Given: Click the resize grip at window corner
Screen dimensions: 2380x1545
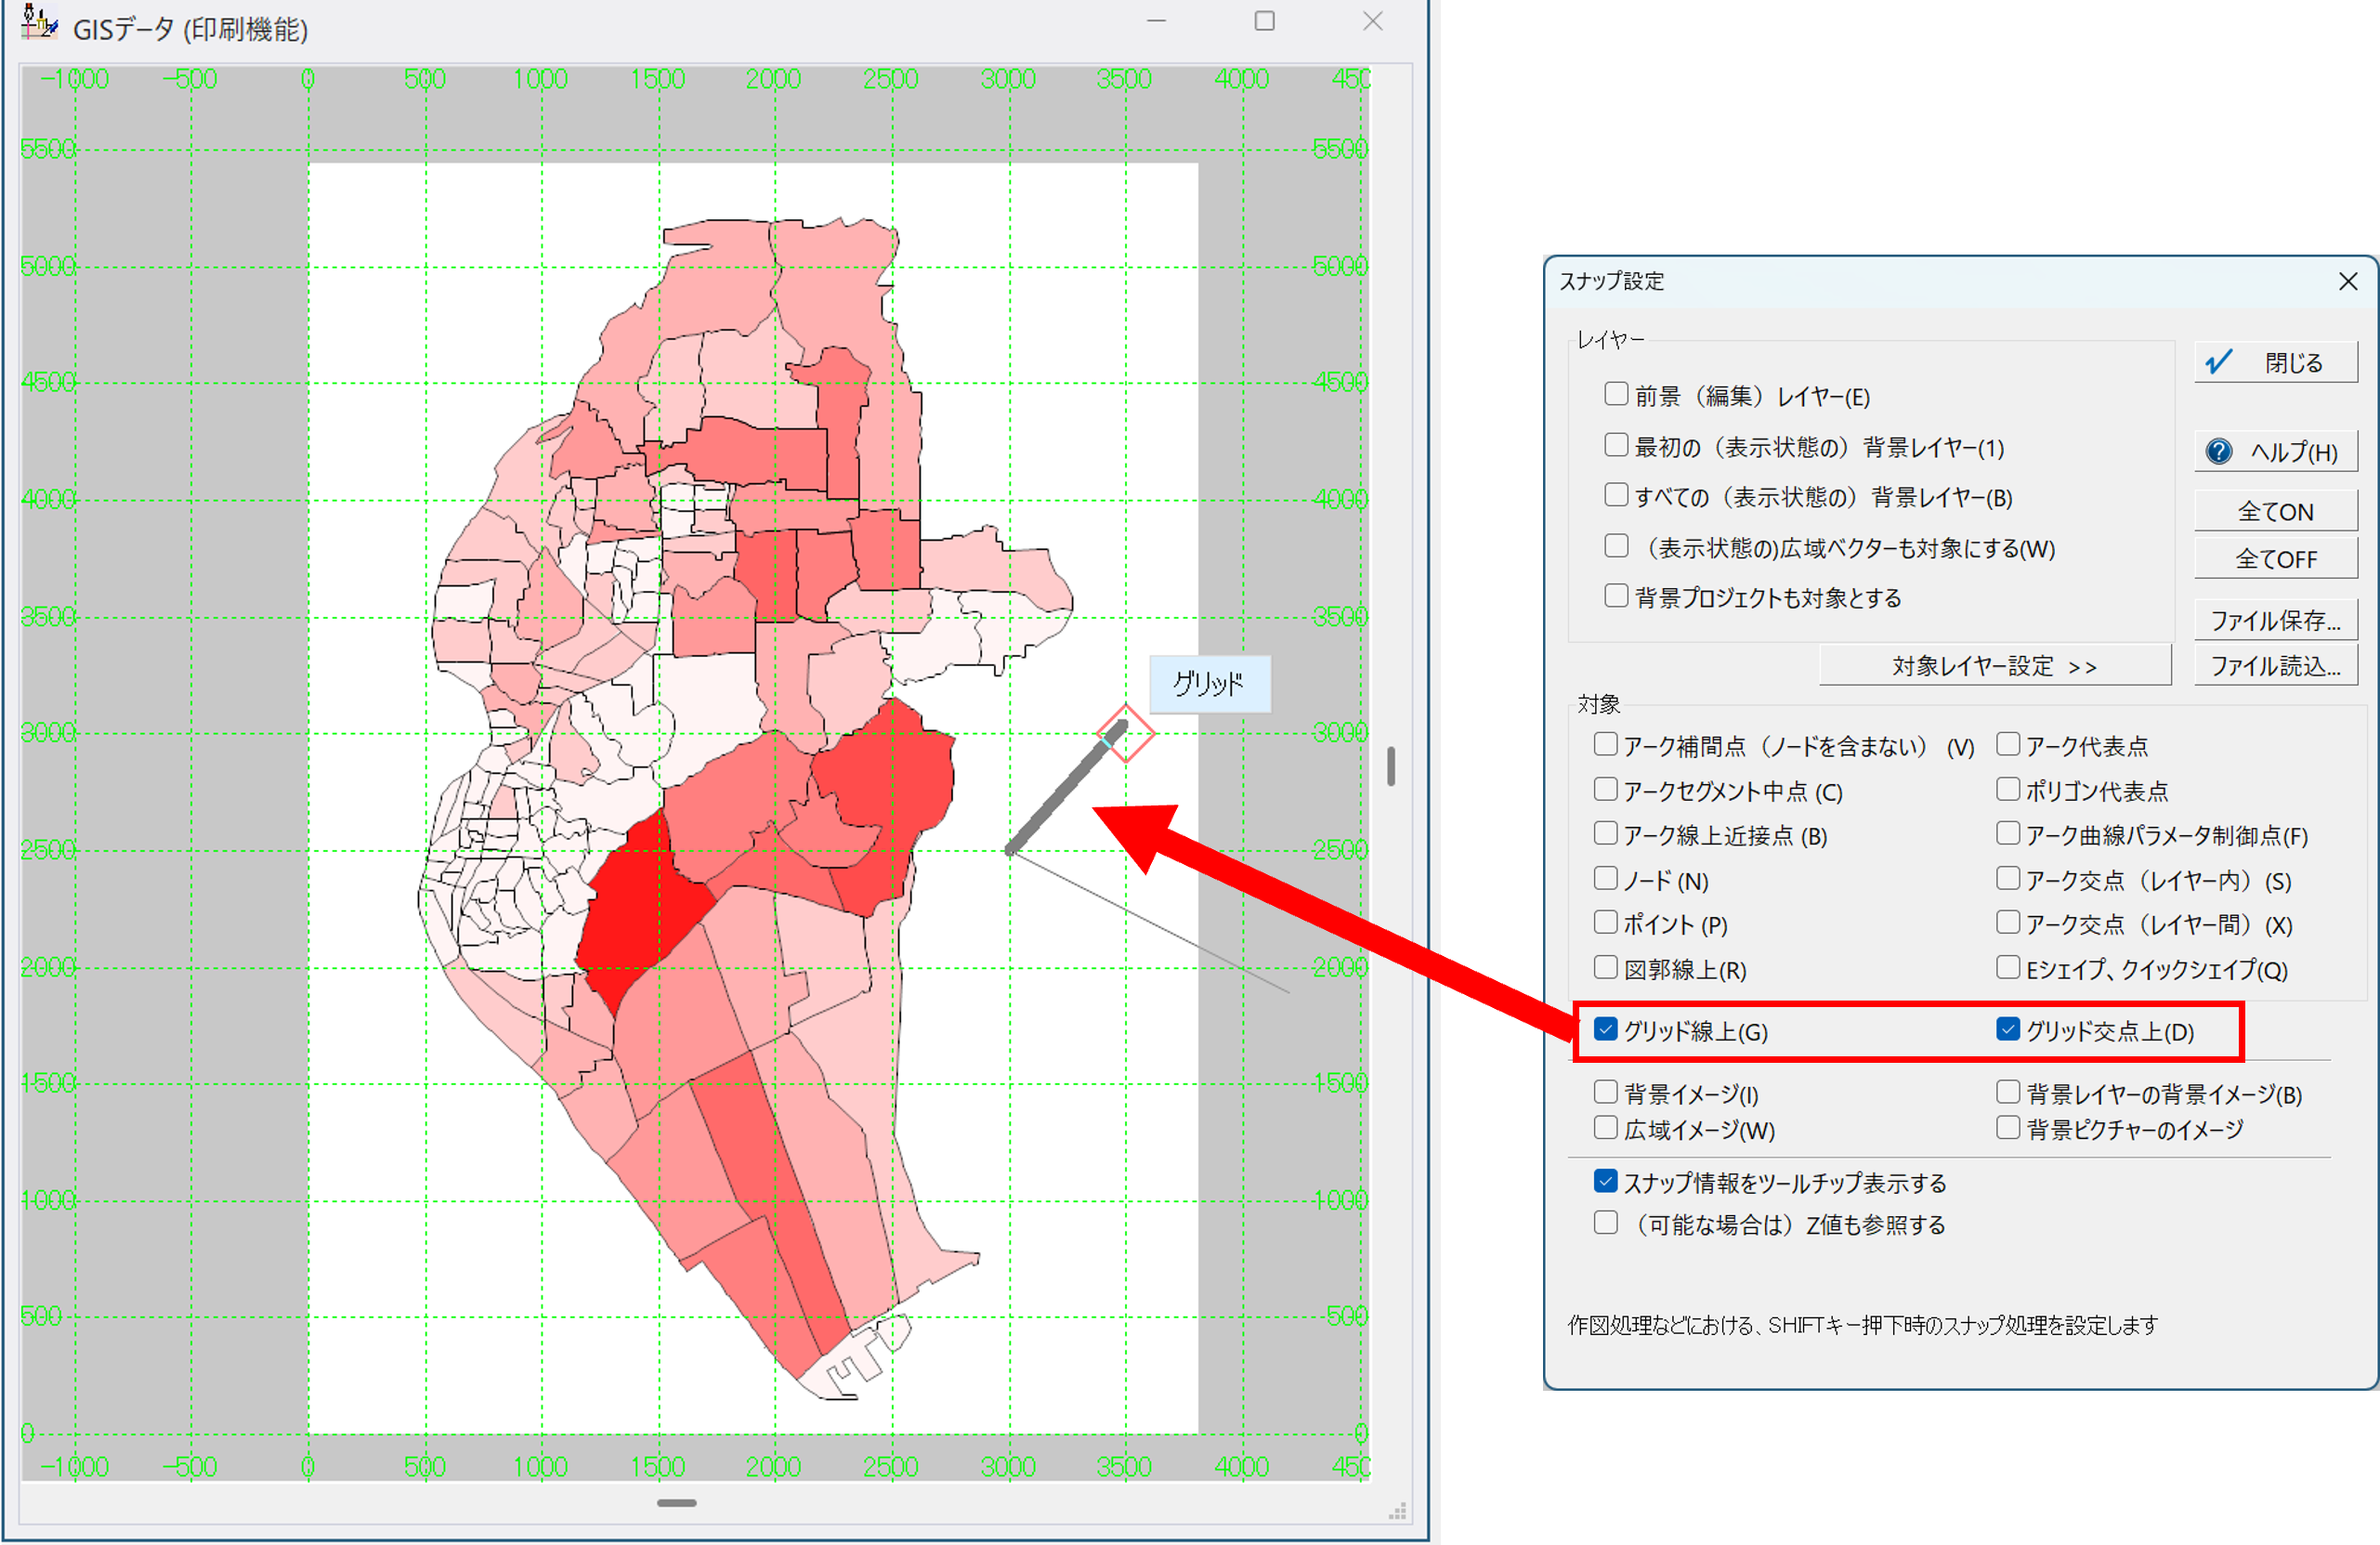Looking at the screenshot, I should coord(1397,1511).
